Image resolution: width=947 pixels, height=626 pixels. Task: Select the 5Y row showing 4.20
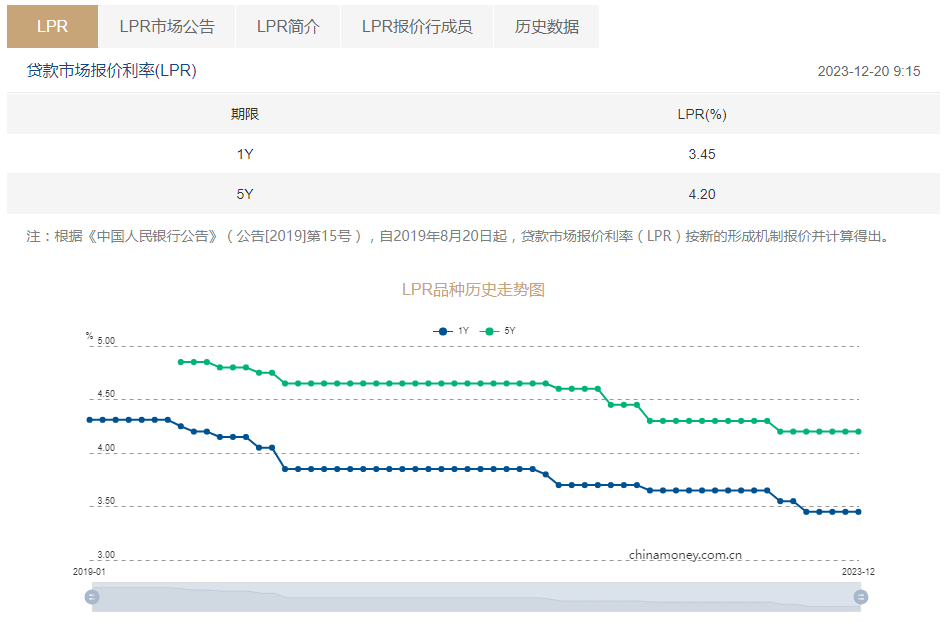[473, 194]
